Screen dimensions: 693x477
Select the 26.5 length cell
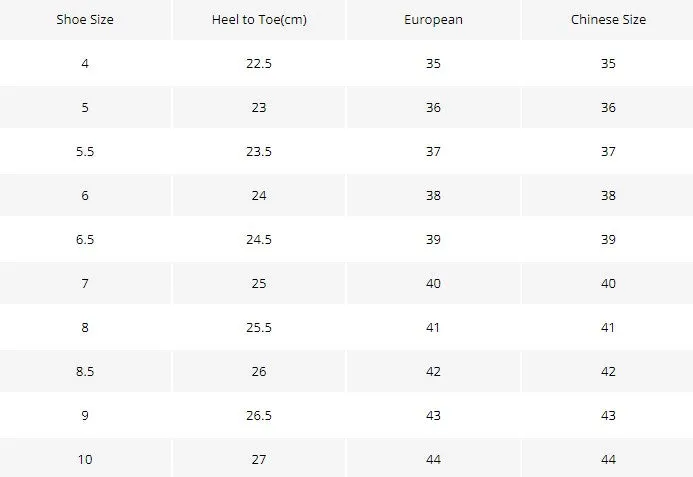(259, 416)
